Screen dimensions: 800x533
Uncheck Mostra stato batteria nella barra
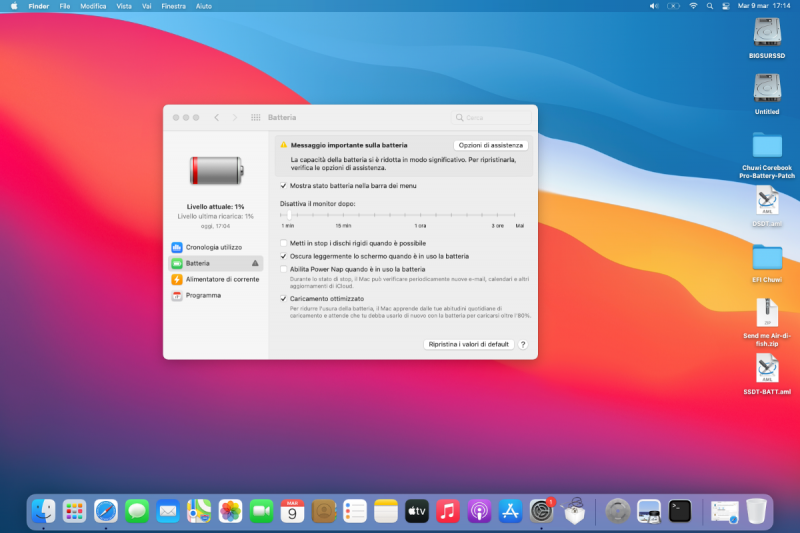coord(284,186)
